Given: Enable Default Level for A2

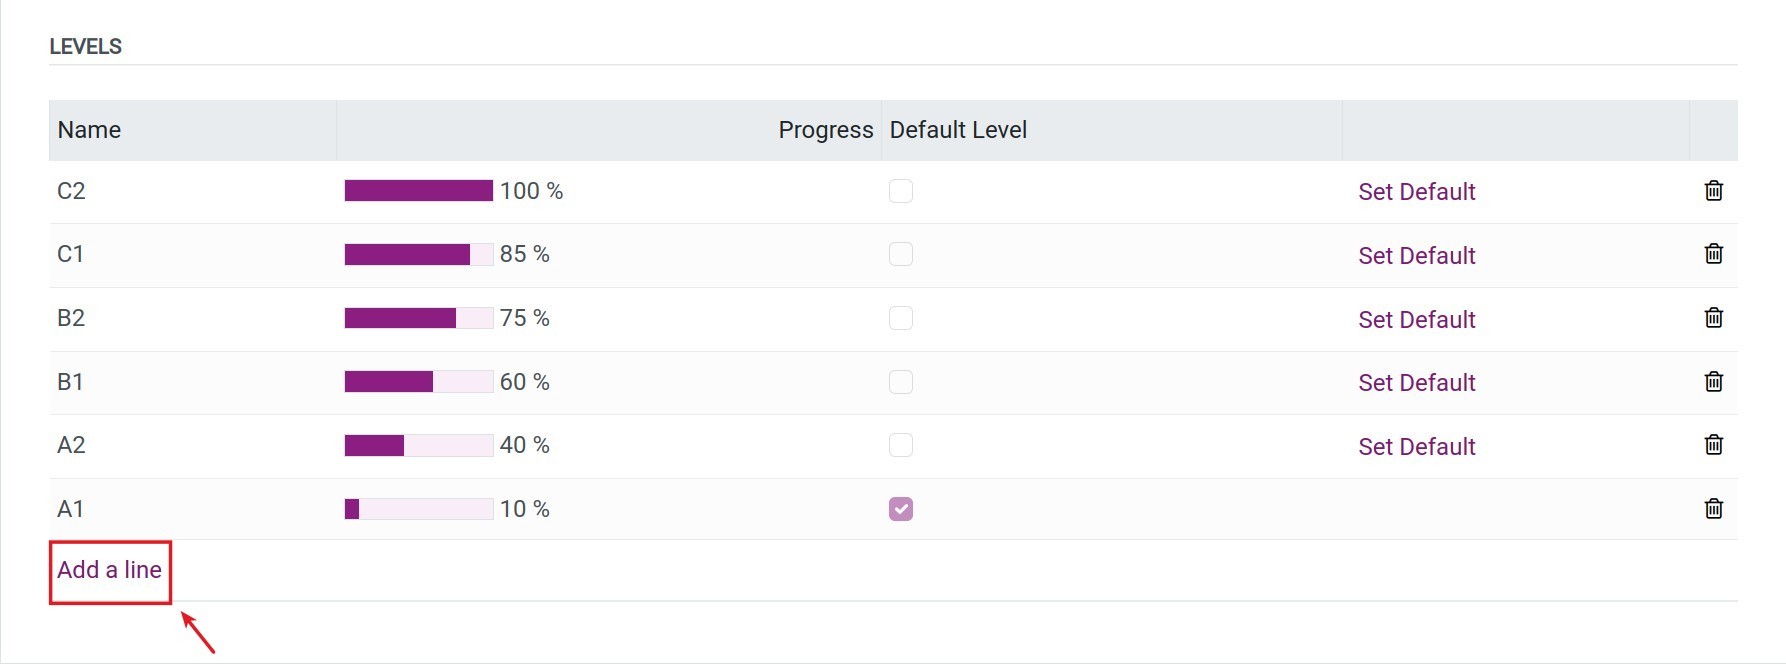Looking at the screenshot, I should tap(901, 445).
